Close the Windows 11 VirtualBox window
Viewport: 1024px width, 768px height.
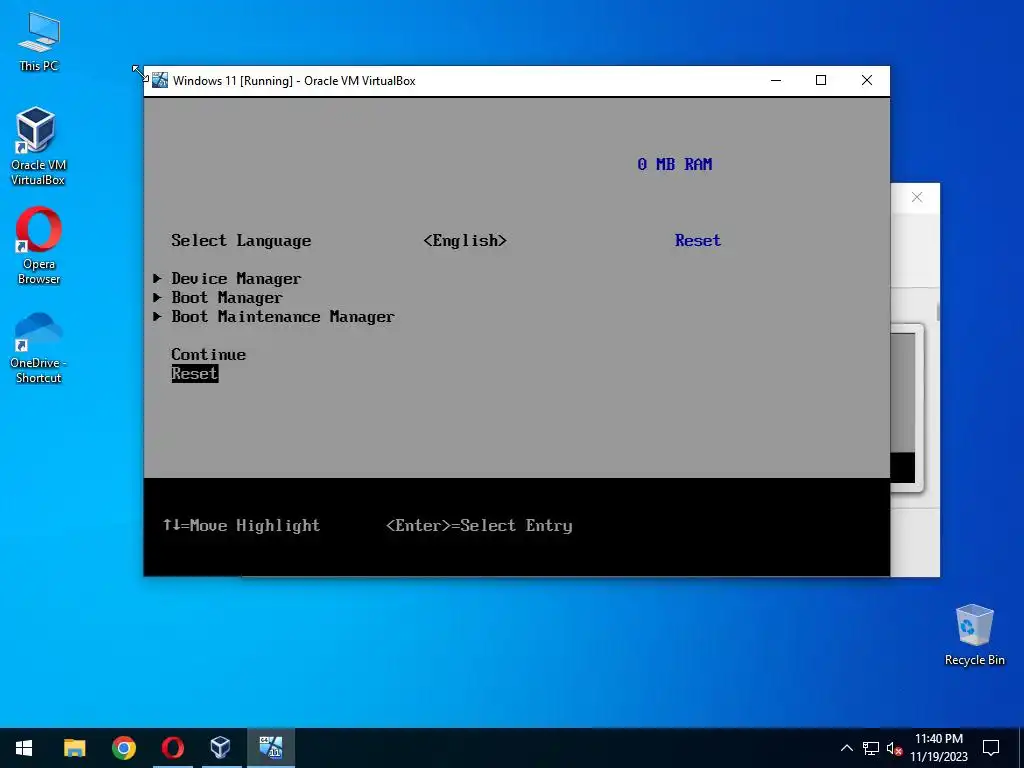[x=867, y=80]
